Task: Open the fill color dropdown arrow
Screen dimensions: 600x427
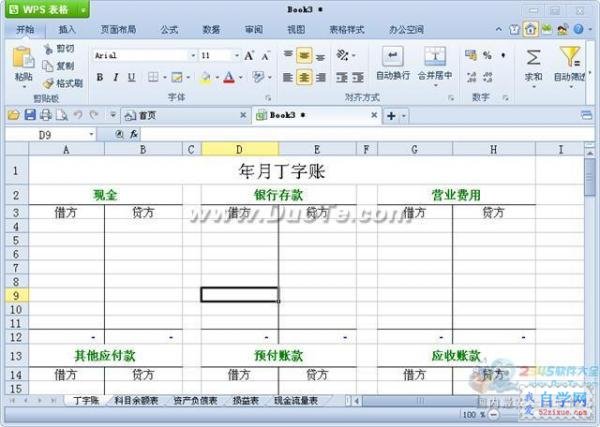Action: [x=217, y=78]
